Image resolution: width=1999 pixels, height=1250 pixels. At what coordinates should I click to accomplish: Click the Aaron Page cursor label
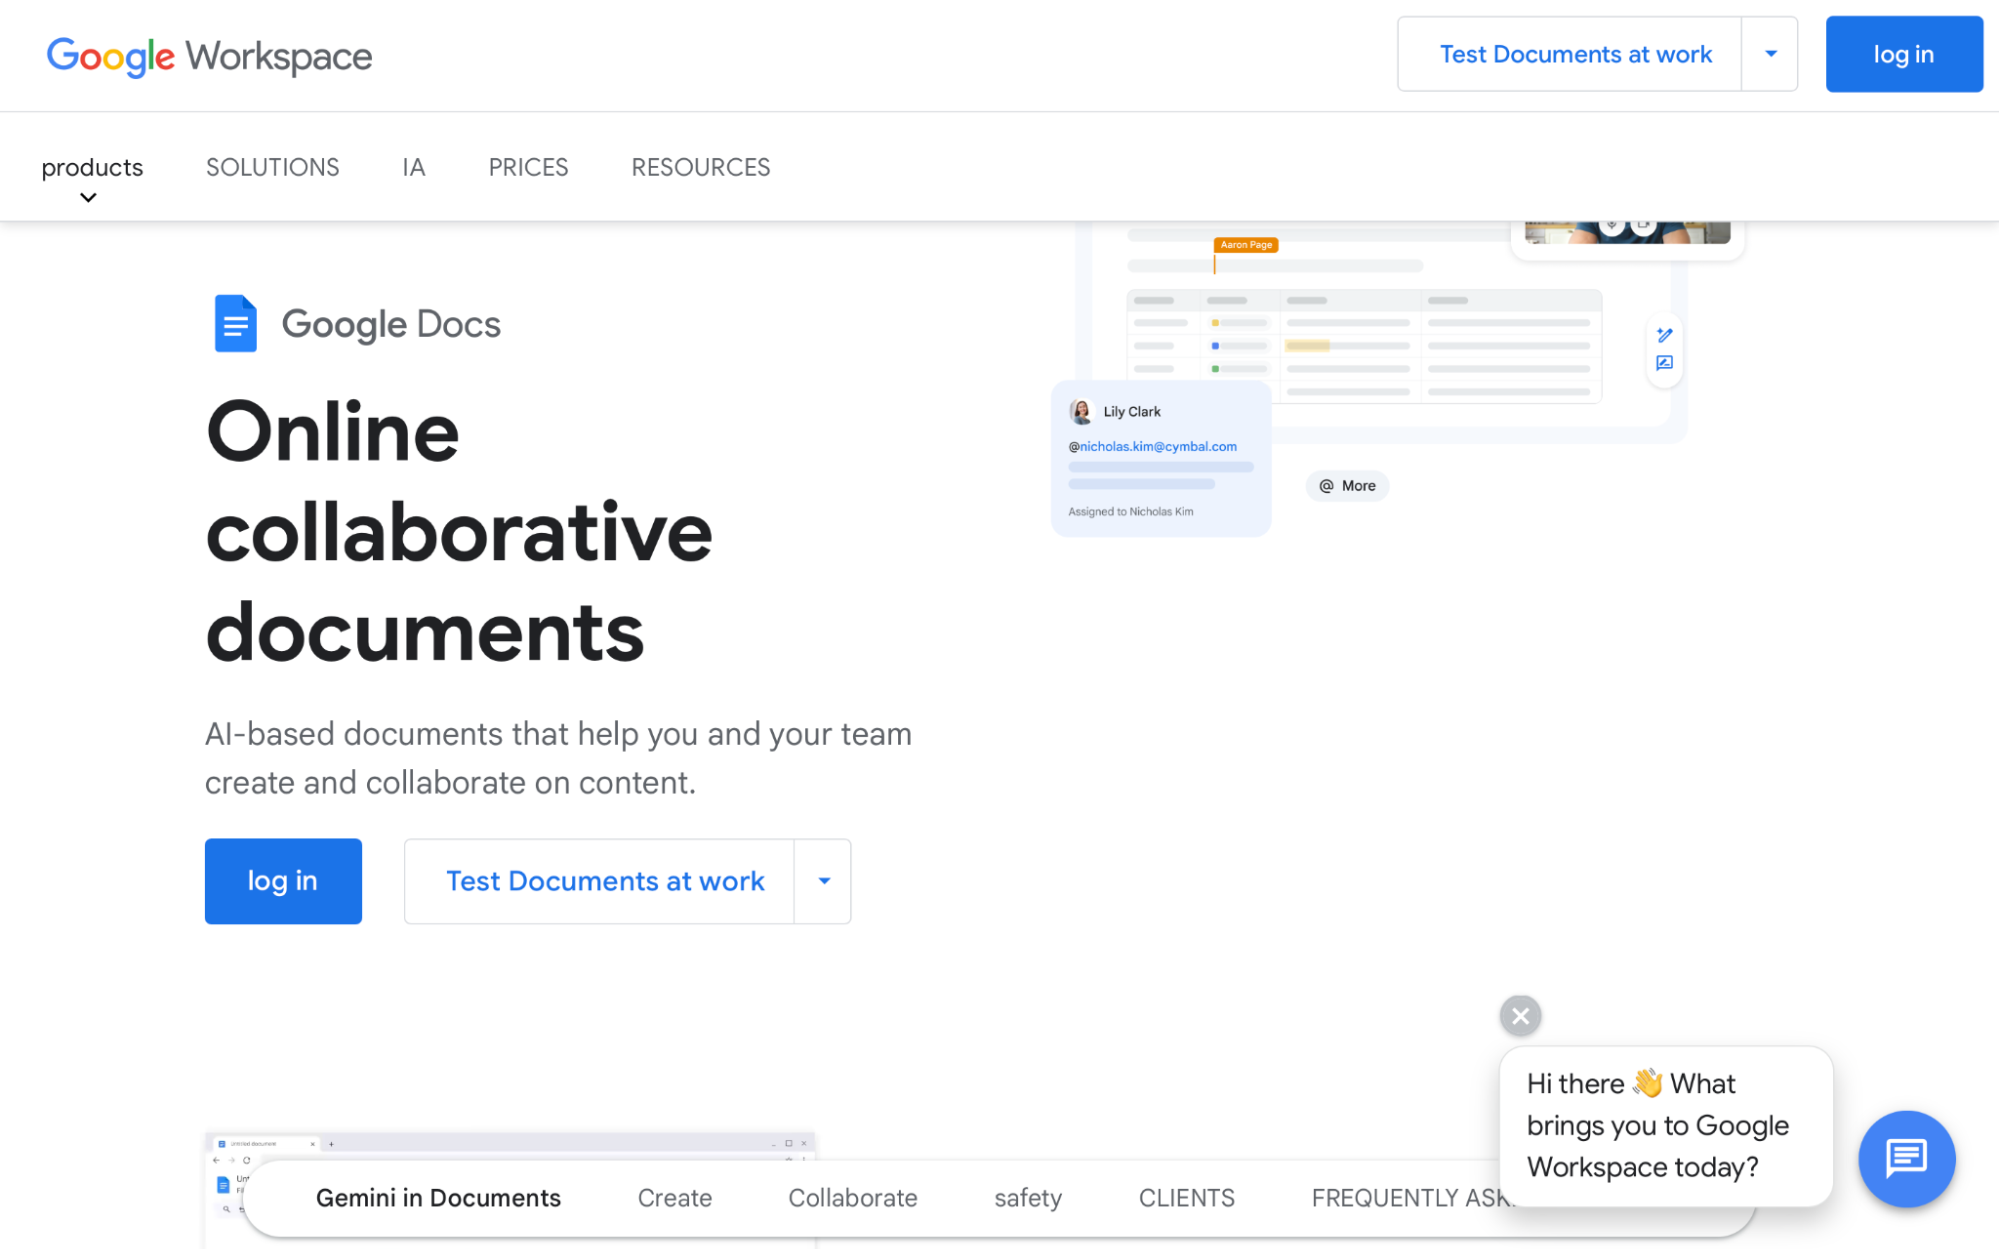[1246, 244]
